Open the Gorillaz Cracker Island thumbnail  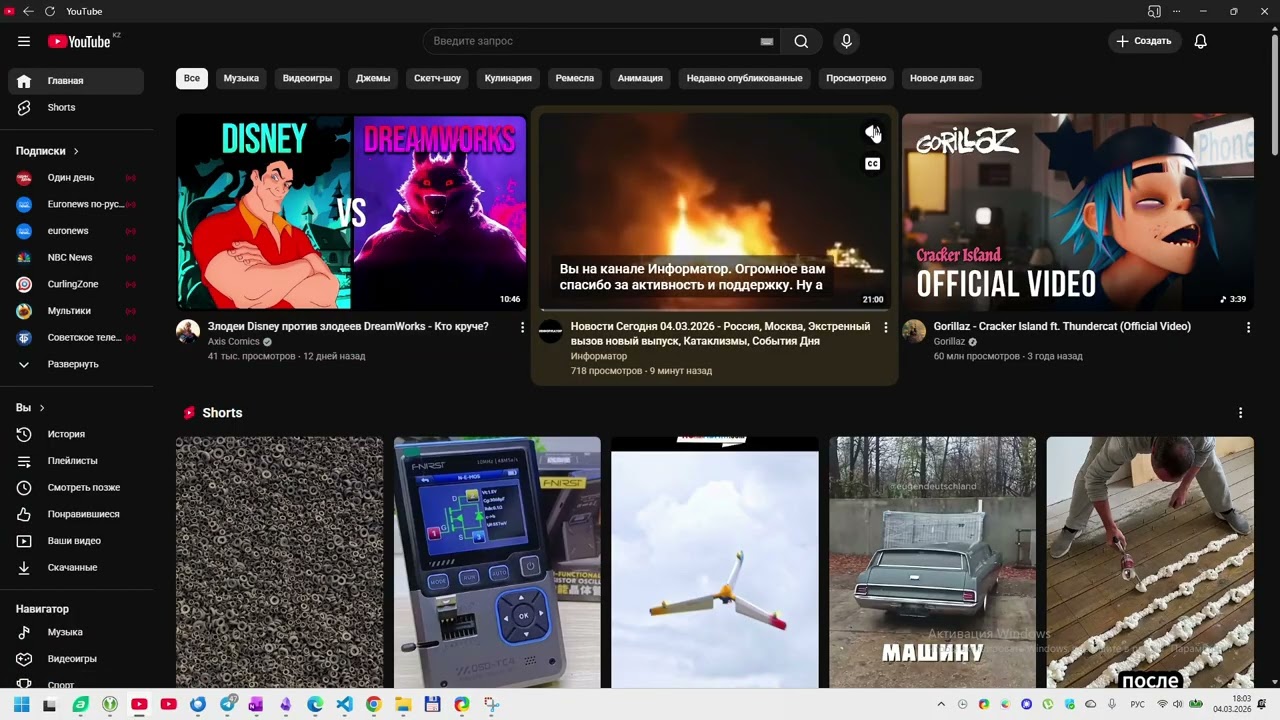pos(1077,213)
